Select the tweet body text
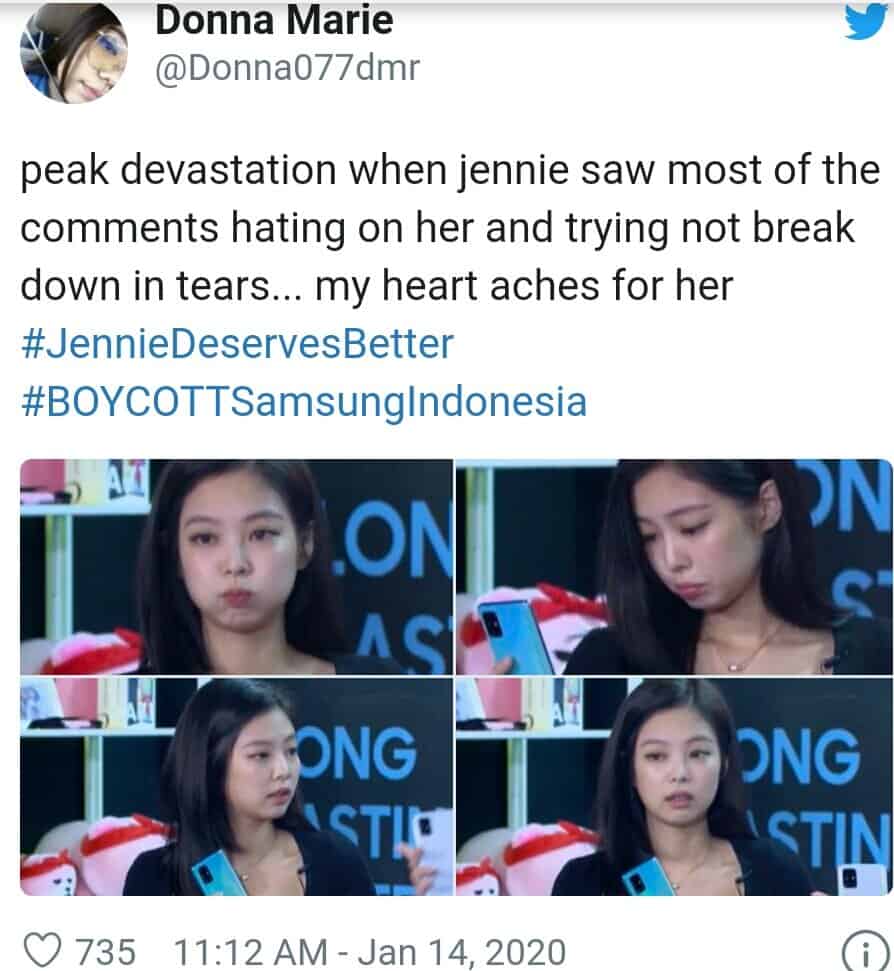Screen dimensions: 894x971 coord(449,228)
